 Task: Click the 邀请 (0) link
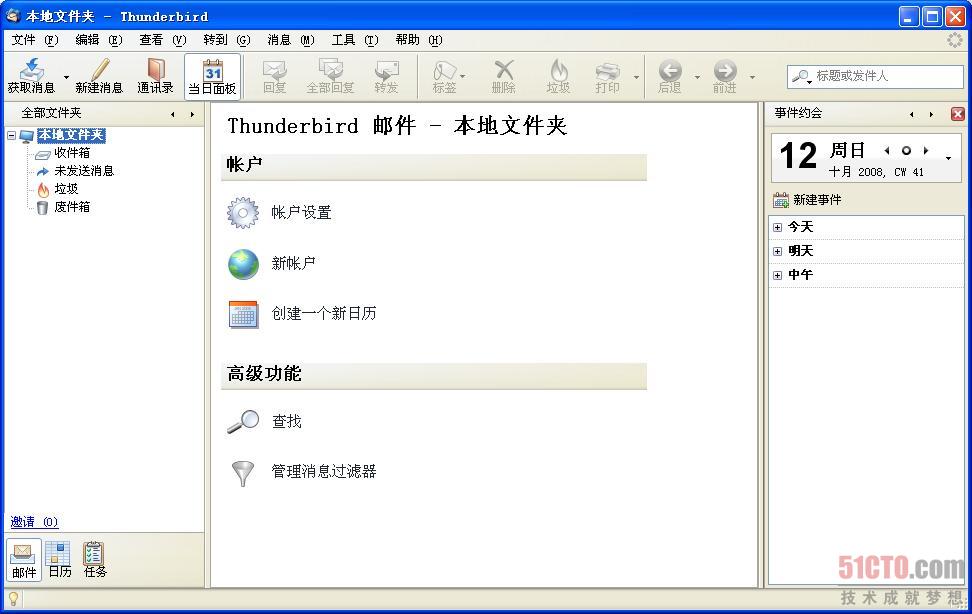pyautogui.click(x=34, y=522)
